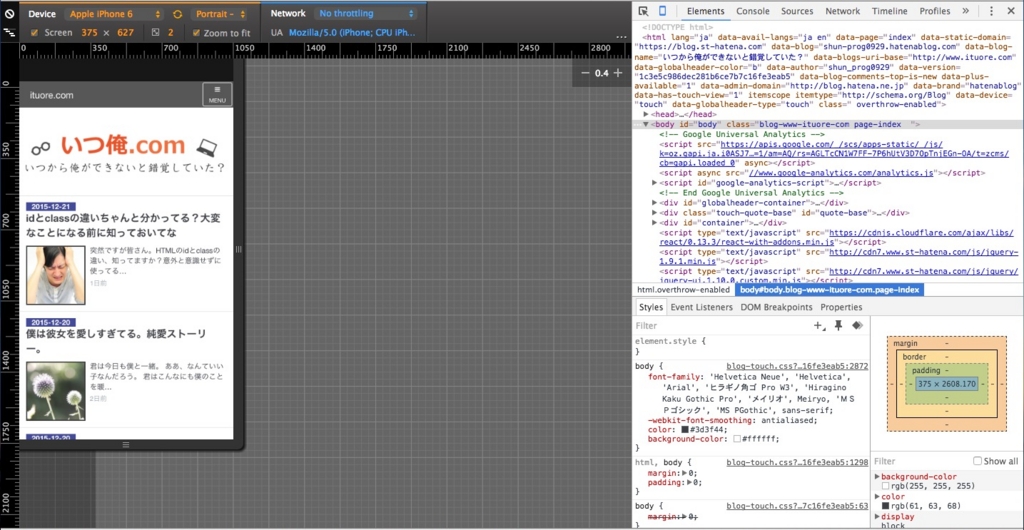The height and width of the screenshot is (530, 1024).
Task: Click the rgb(61, 63, 68) computed swatch
Action: (x=886, y=506)
